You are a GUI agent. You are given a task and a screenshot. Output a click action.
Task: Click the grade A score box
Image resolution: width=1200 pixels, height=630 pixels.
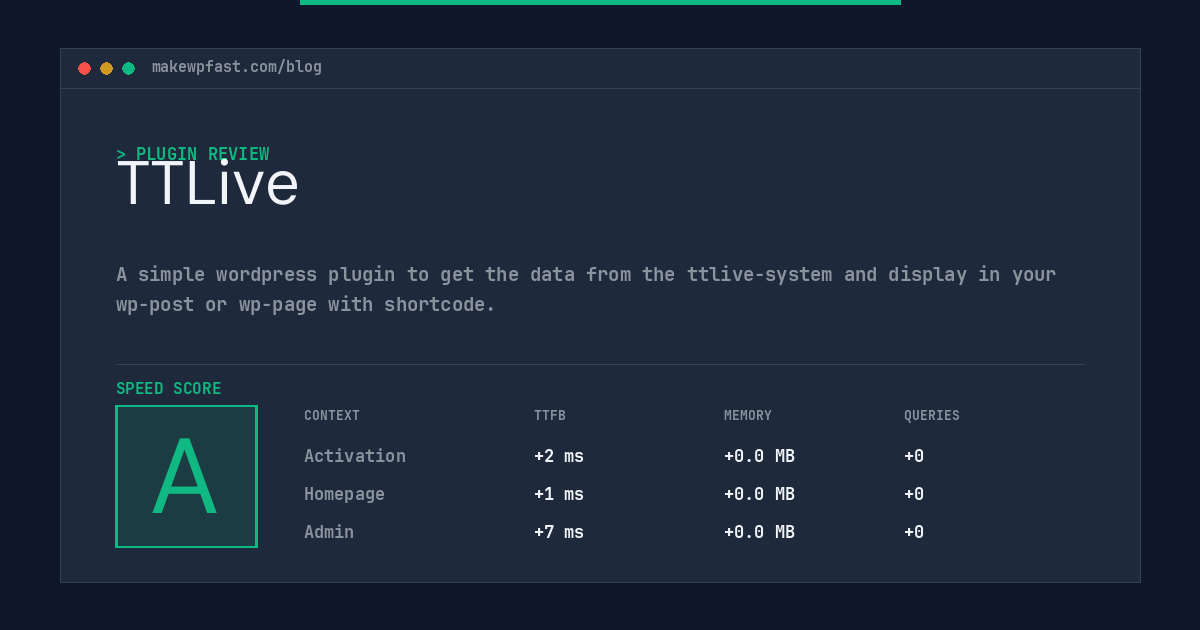click(186, 476)
